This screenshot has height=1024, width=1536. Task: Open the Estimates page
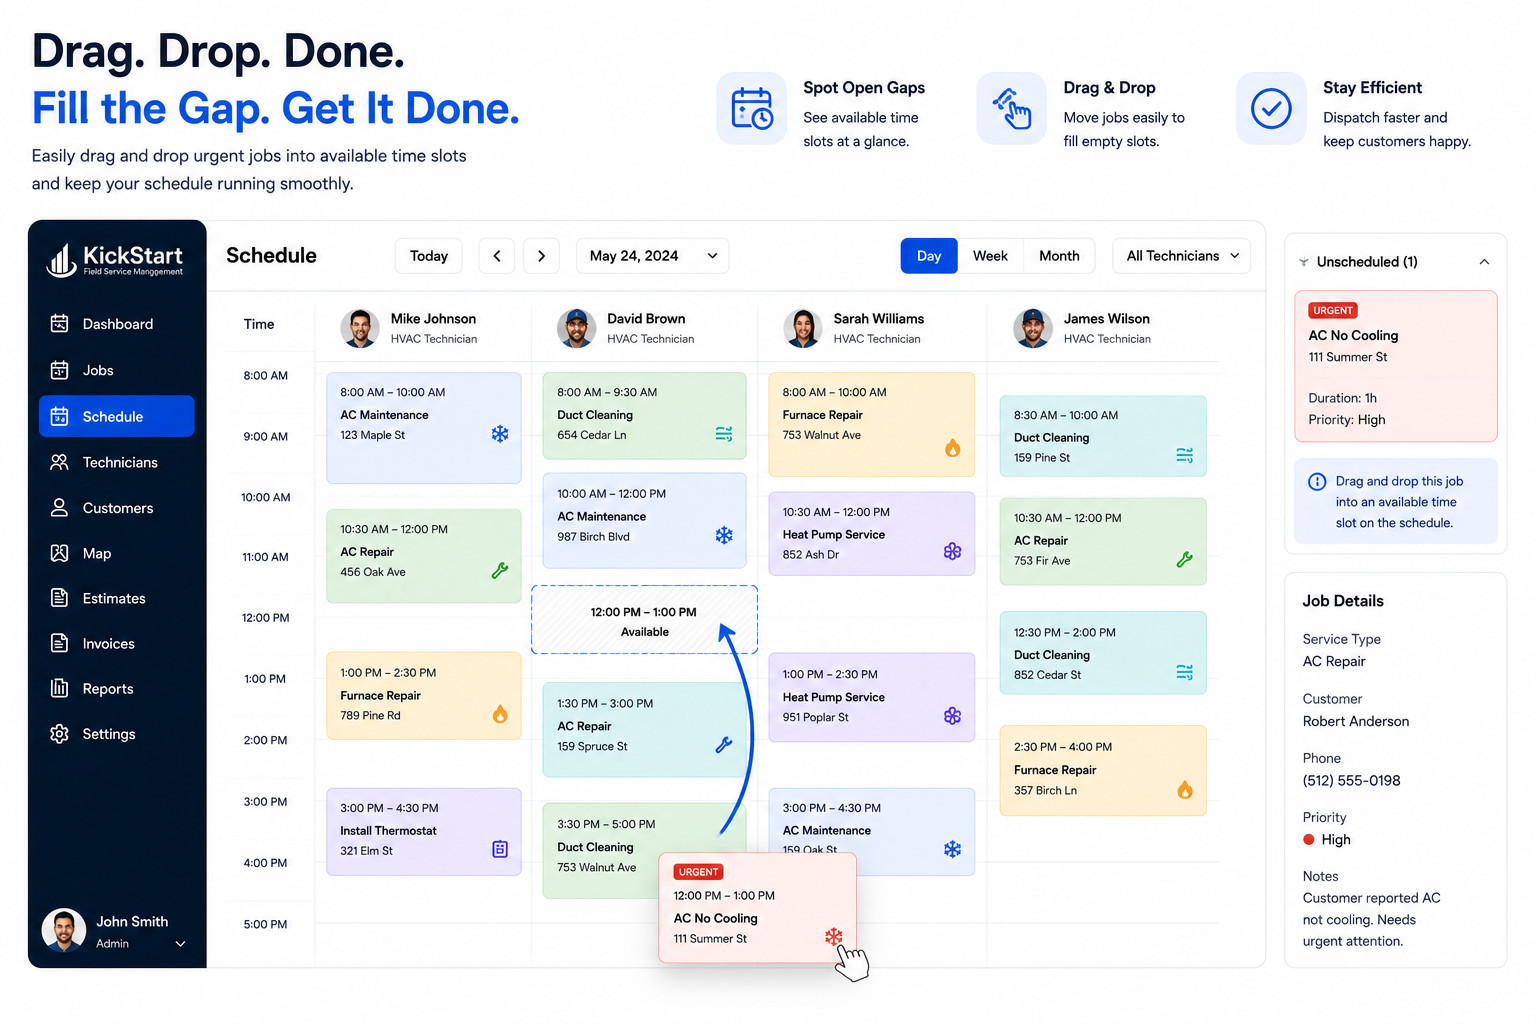pos(116,598)
